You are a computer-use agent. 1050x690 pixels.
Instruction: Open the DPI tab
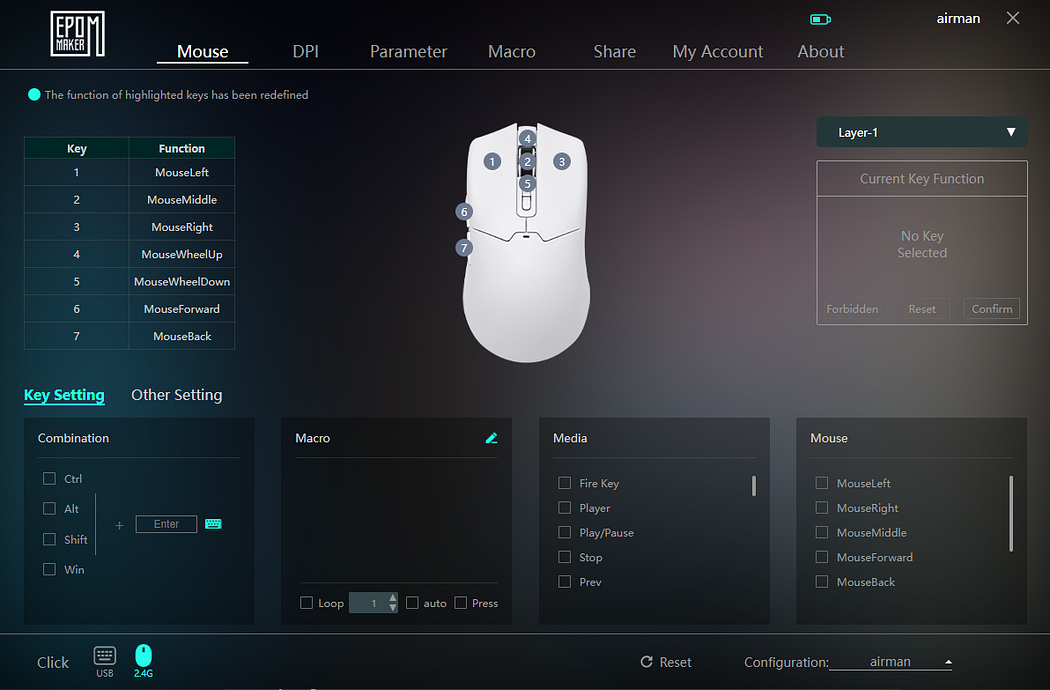tap(305, 52)
